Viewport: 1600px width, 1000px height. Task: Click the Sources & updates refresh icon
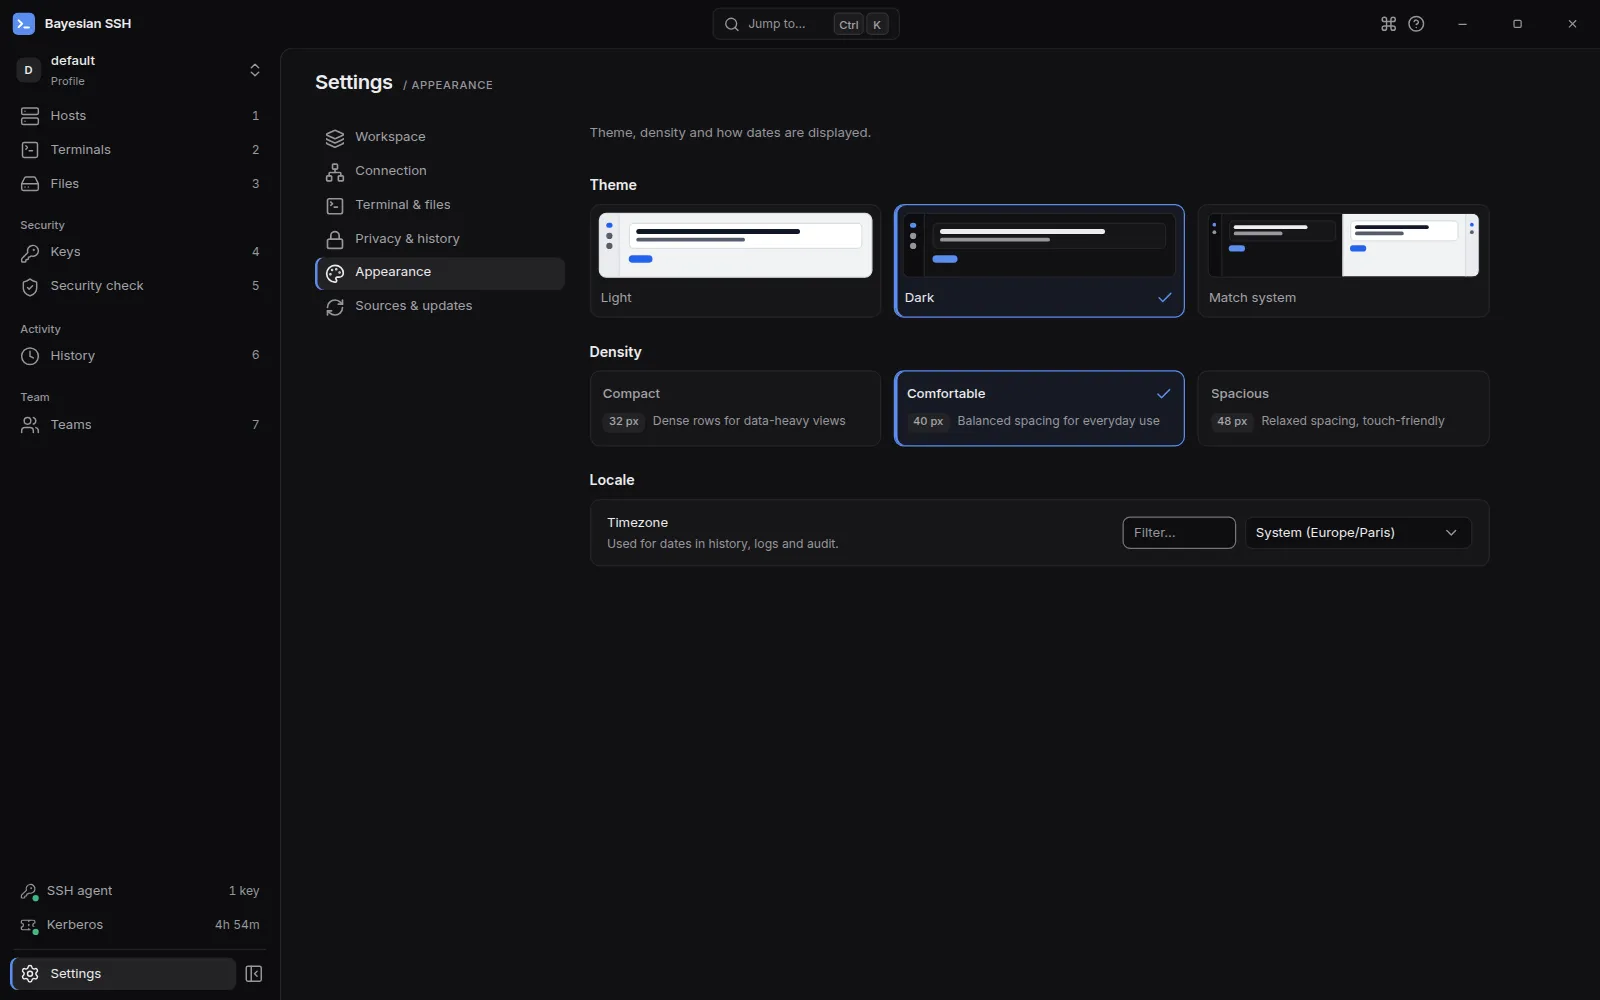coord(335,307)
